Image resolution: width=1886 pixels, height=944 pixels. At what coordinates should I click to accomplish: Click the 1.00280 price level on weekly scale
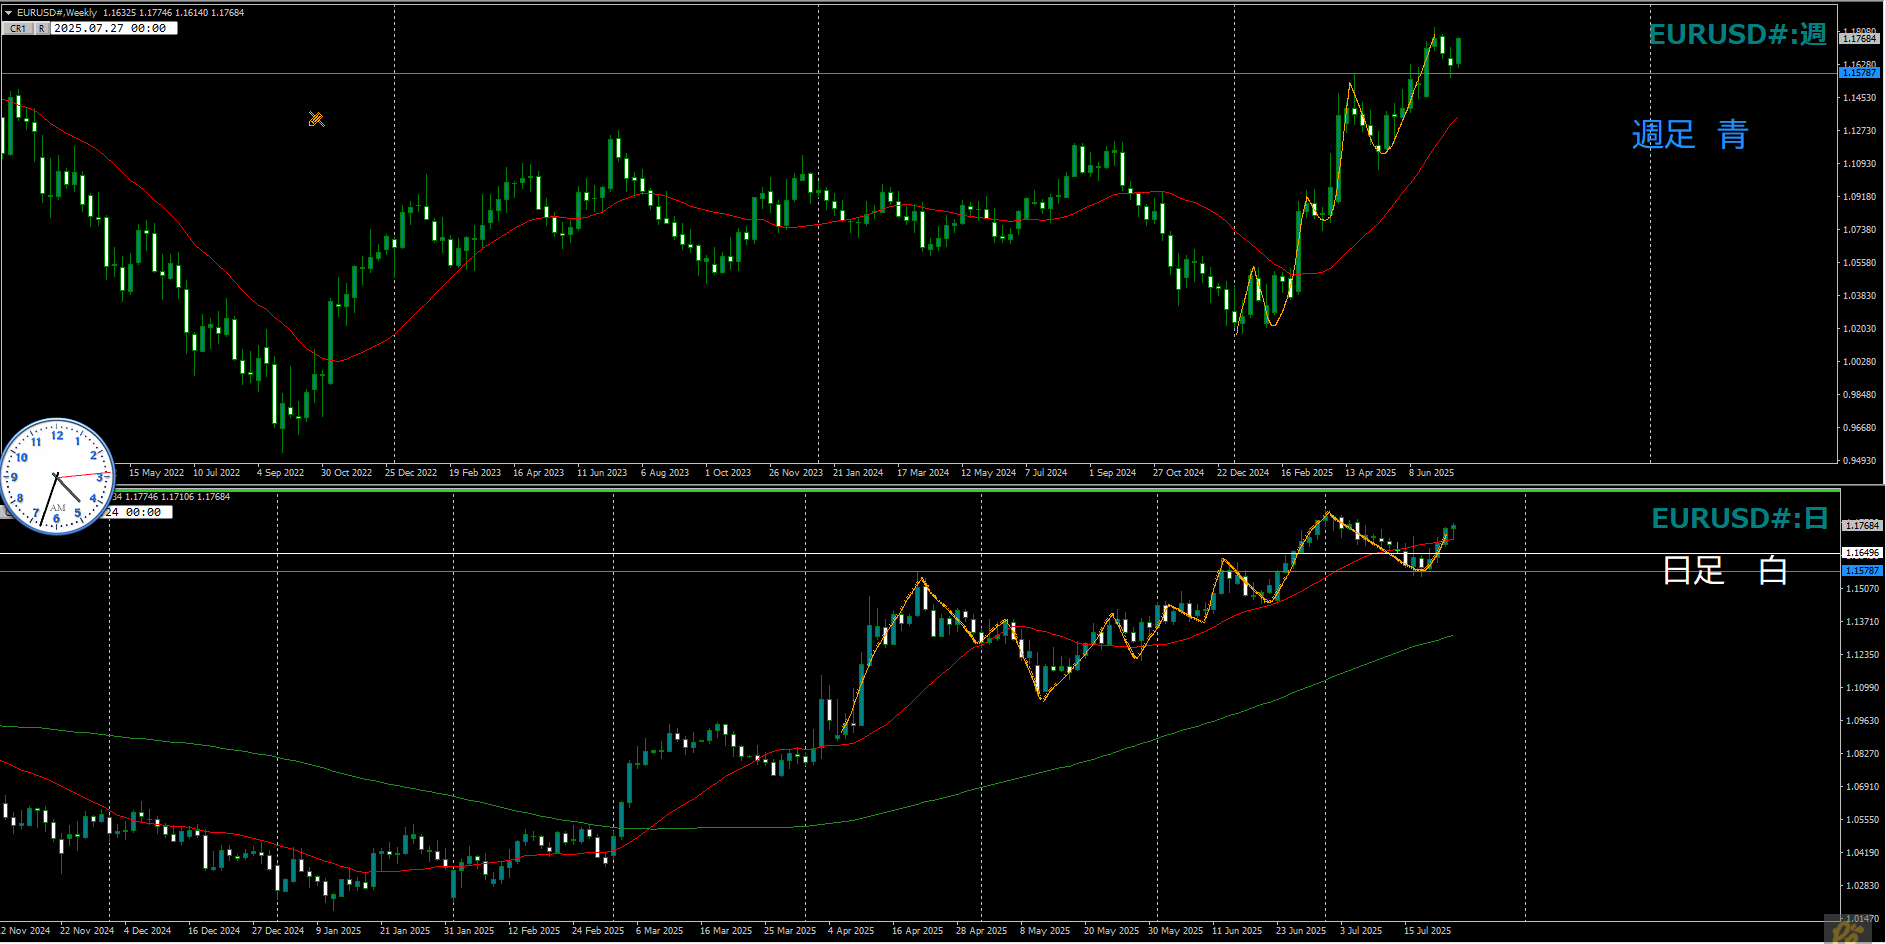(x=1860, y=362)
